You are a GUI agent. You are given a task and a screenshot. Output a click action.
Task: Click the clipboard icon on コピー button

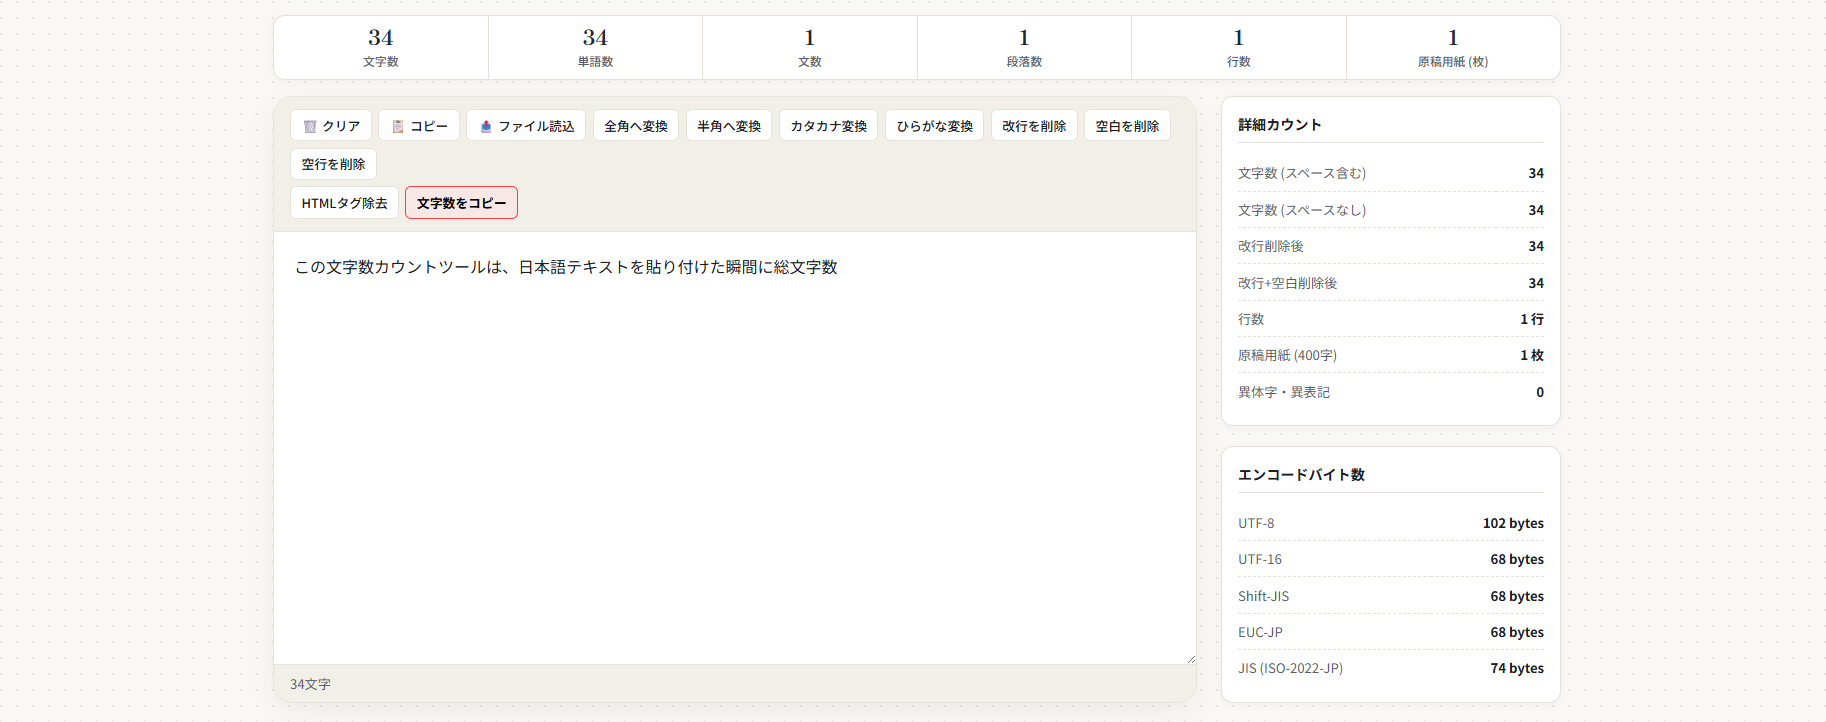click(x=398, y=126)
